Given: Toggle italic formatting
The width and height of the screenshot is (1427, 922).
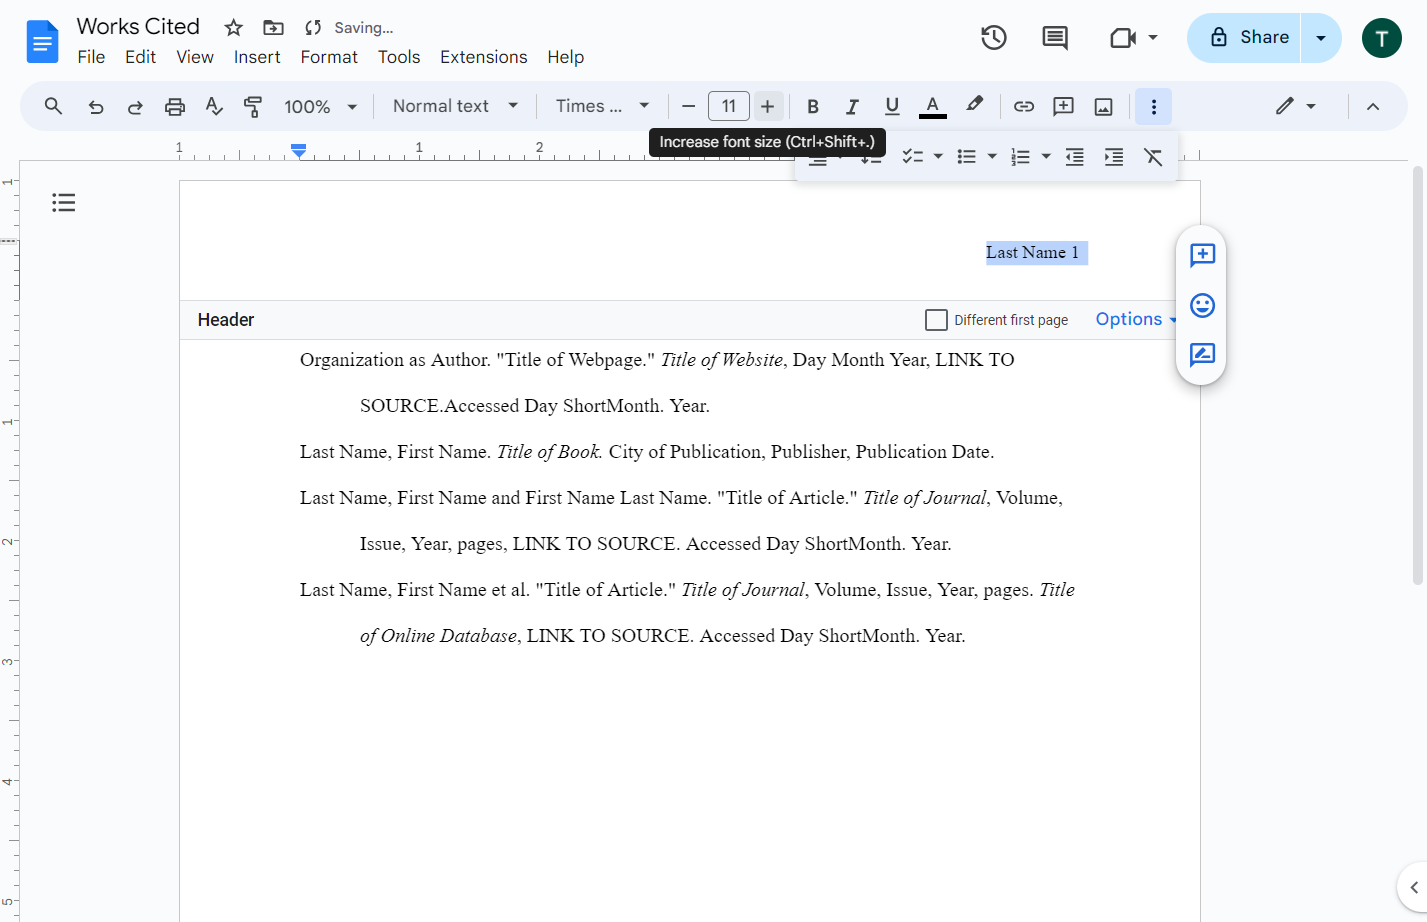Looking at the screenshot, I should pyautogui.click(x=852, y=106).
